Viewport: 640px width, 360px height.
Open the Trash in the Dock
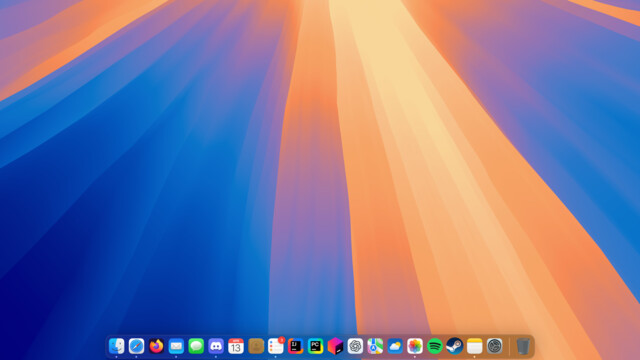(523, 346)
